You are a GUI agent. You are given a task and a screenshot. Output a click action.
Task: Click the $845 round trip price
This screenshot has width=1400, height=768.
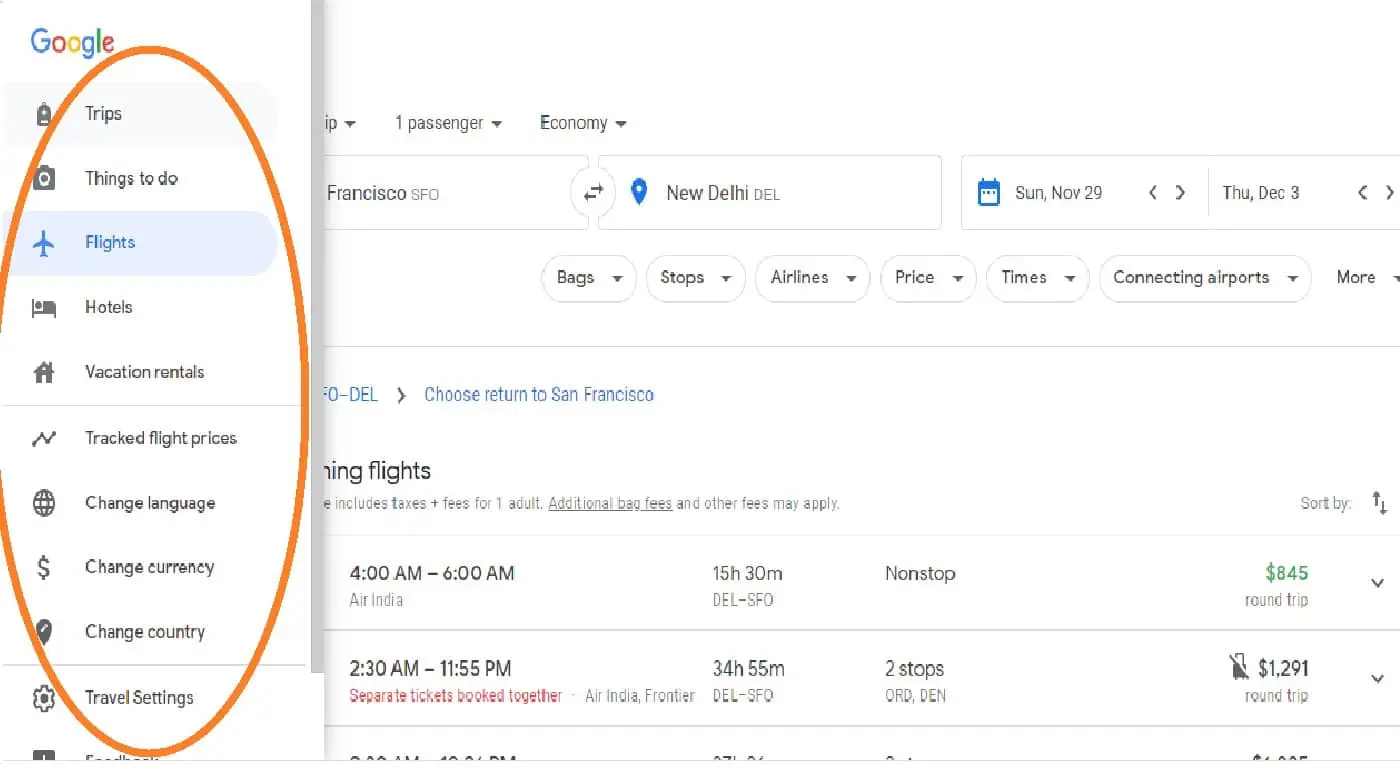1286,573
